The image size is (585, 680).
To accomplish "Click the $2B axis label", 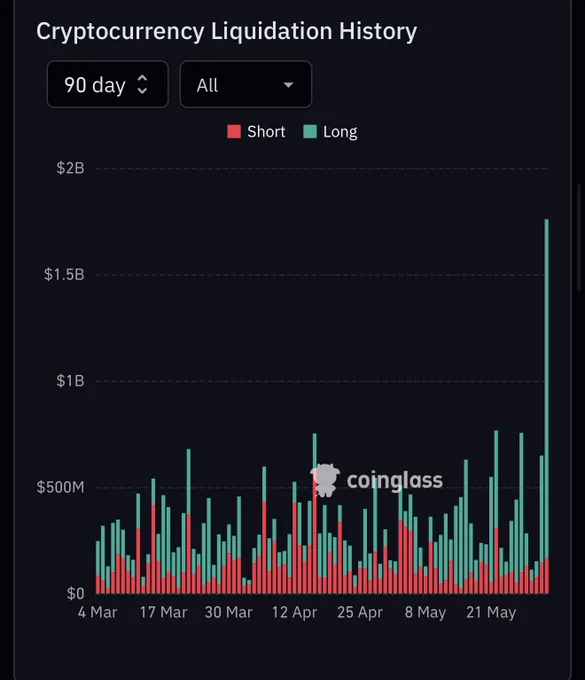I will pos(70,168).
